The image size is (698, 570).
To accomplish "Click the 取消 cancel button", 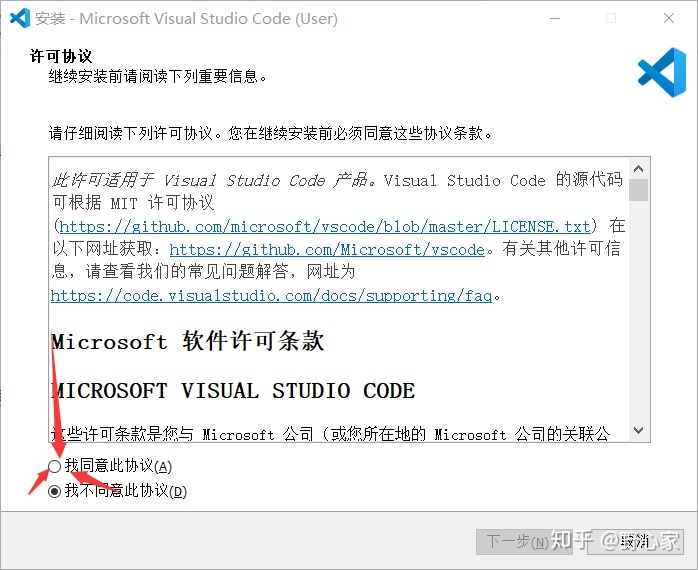I will point(635,542).
